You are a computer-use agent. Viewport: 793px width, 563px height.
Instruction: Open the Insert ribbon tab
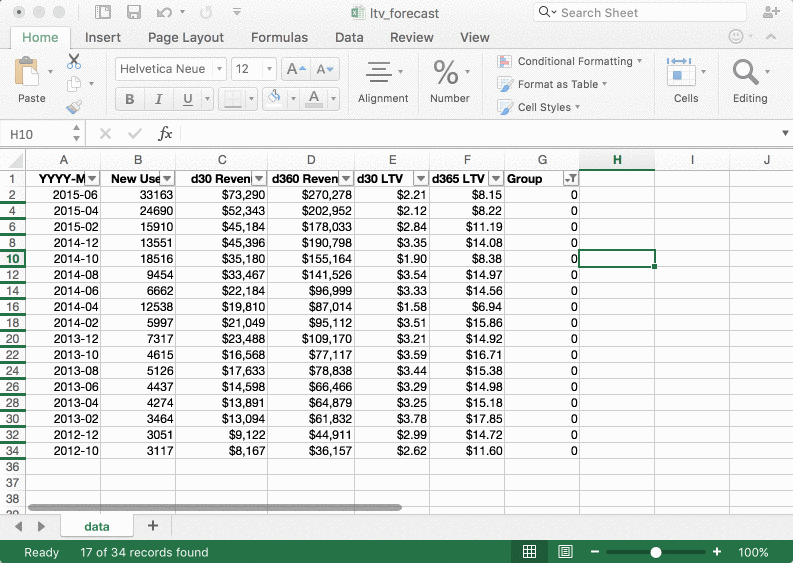coord(103,37)
